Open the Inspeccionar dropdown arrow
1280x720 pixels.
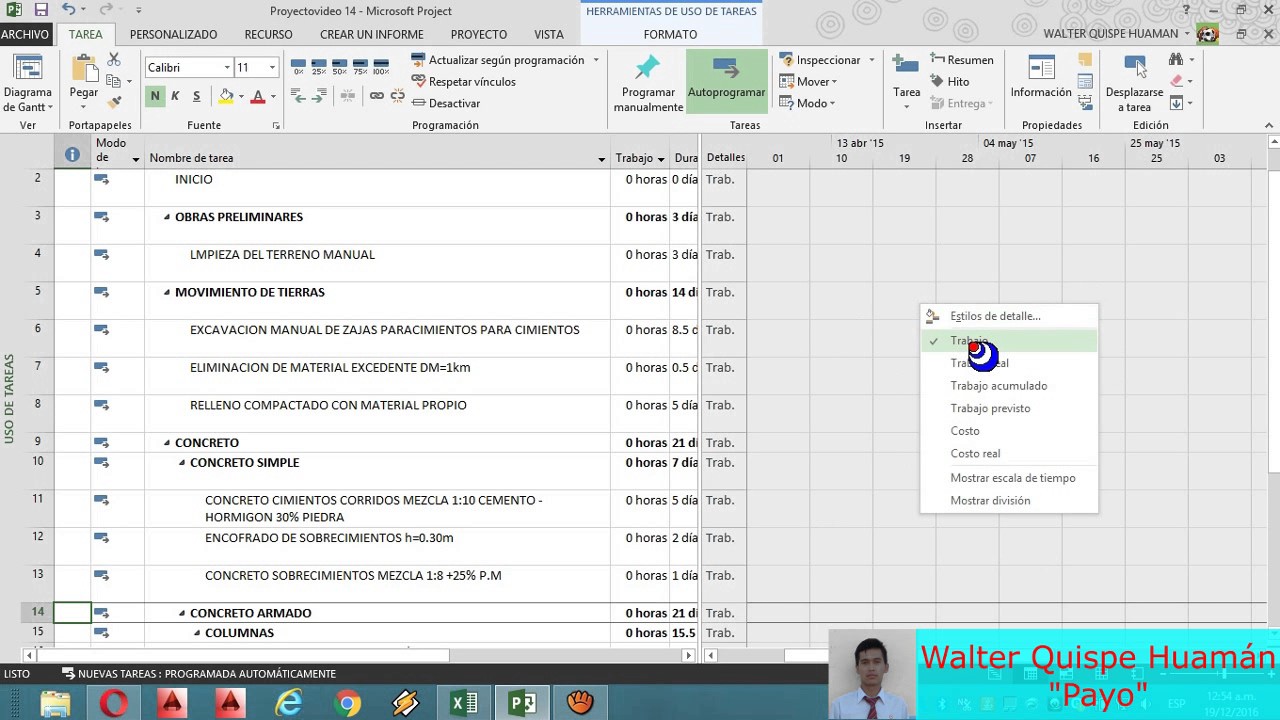click(871, 60)
